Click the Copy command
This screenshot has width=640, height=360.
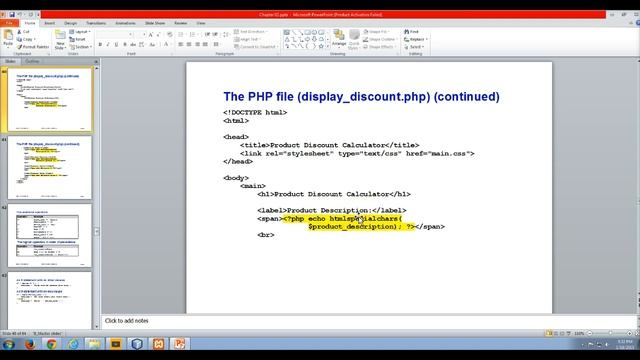[x=26, y=39]
